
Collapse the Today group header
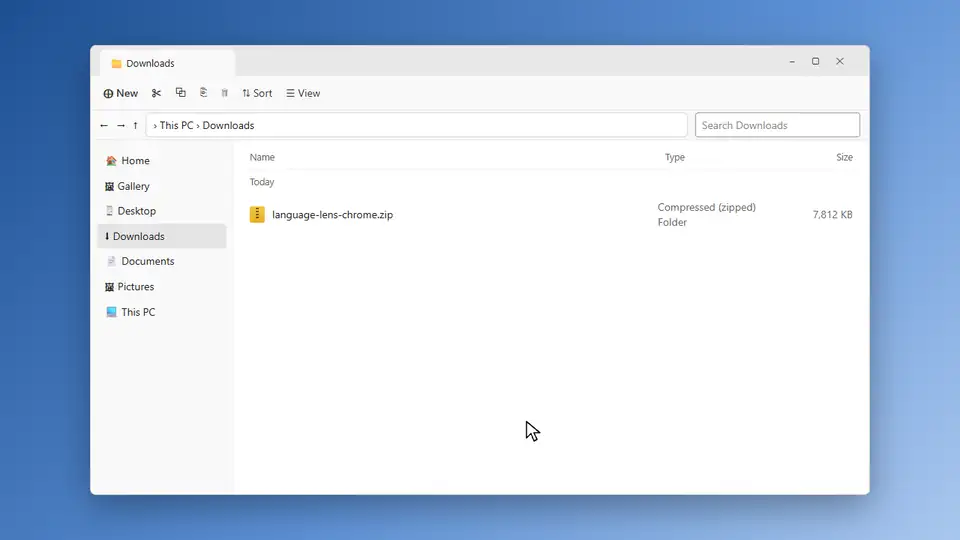(x=262, y=182)
